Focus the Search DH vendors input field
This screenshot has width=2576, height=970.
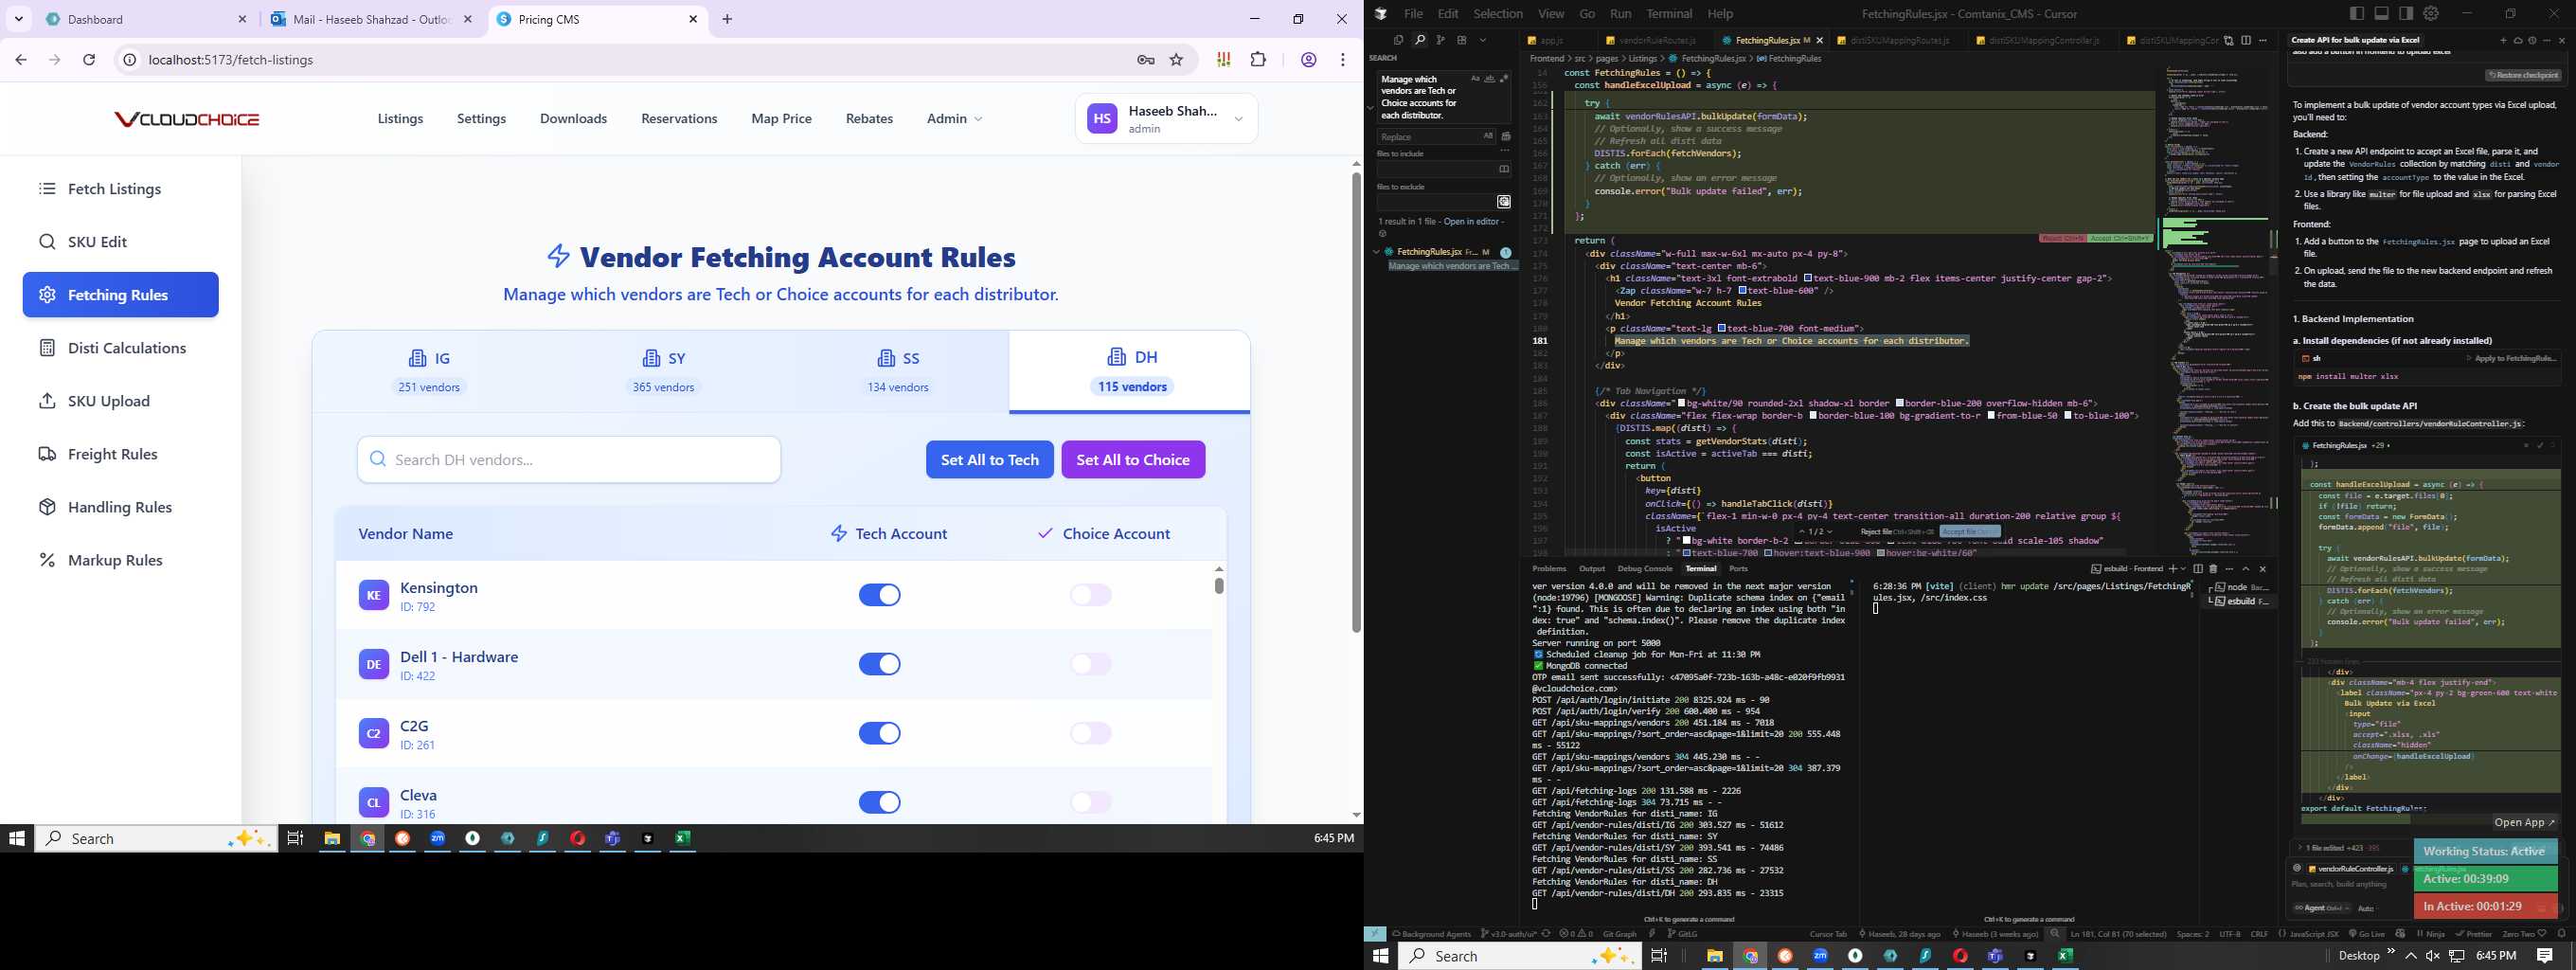point(569,460)
